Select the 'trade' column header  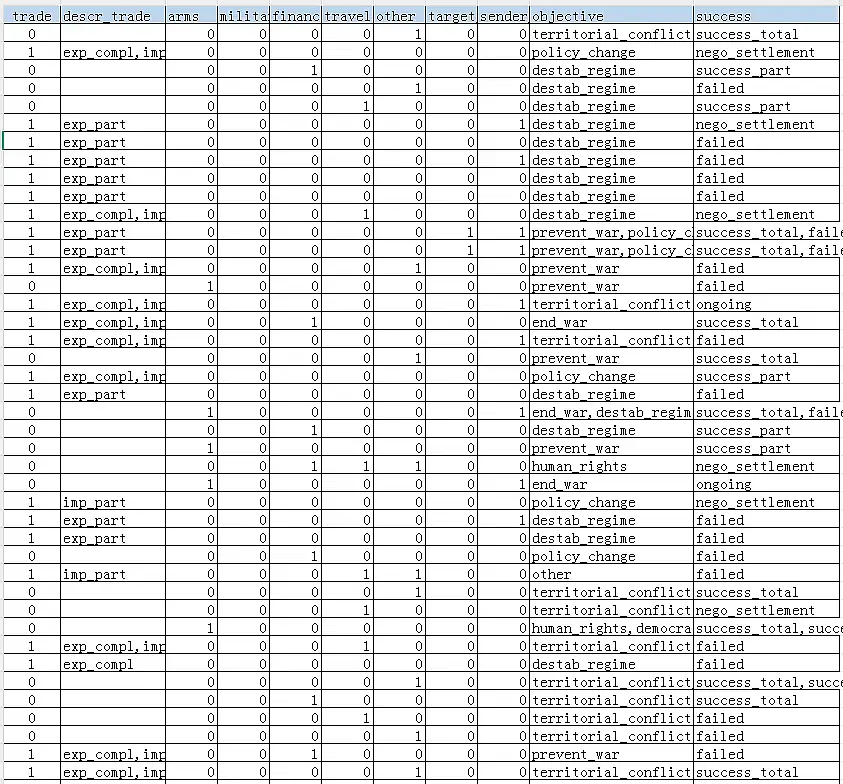click(x=32, y=16)
